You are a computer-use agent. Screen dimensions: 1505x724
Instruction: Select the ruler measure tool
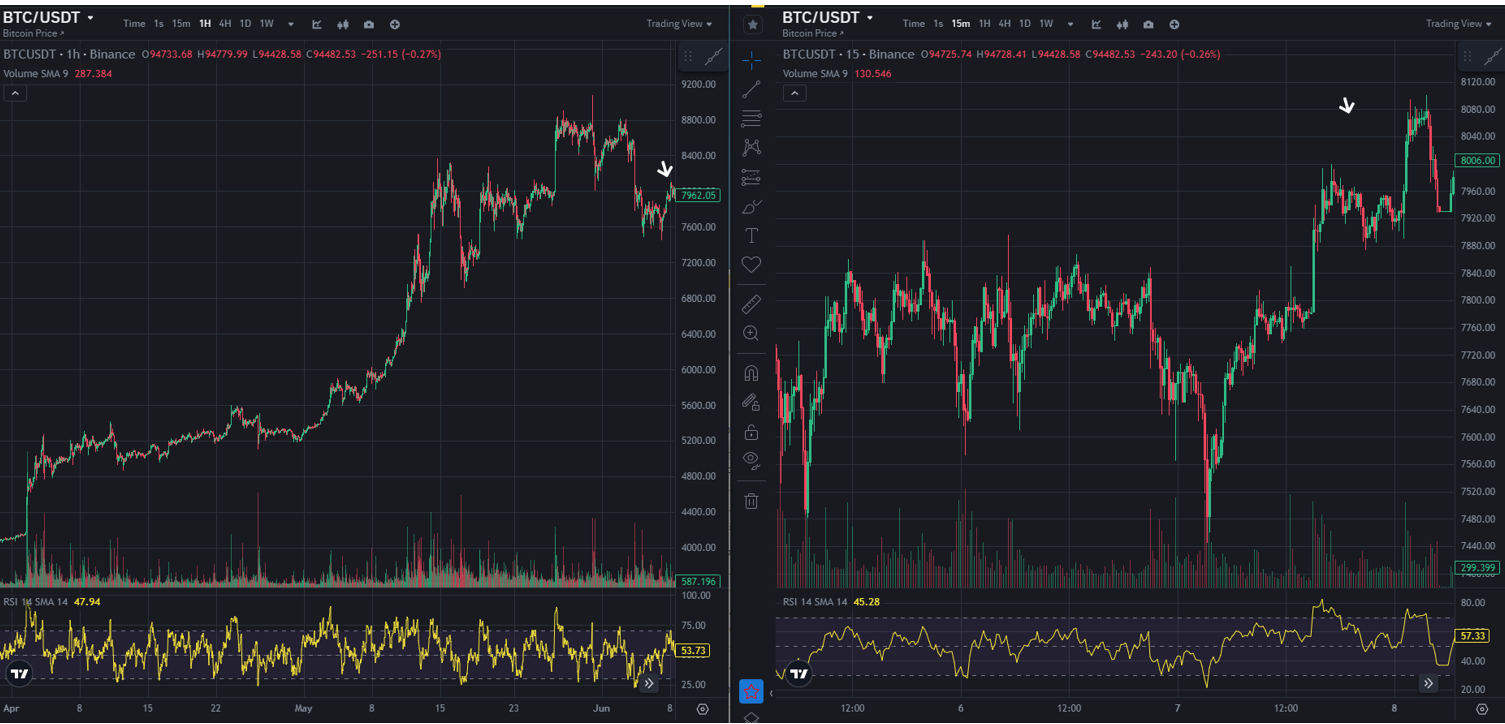tap(752, 304)
